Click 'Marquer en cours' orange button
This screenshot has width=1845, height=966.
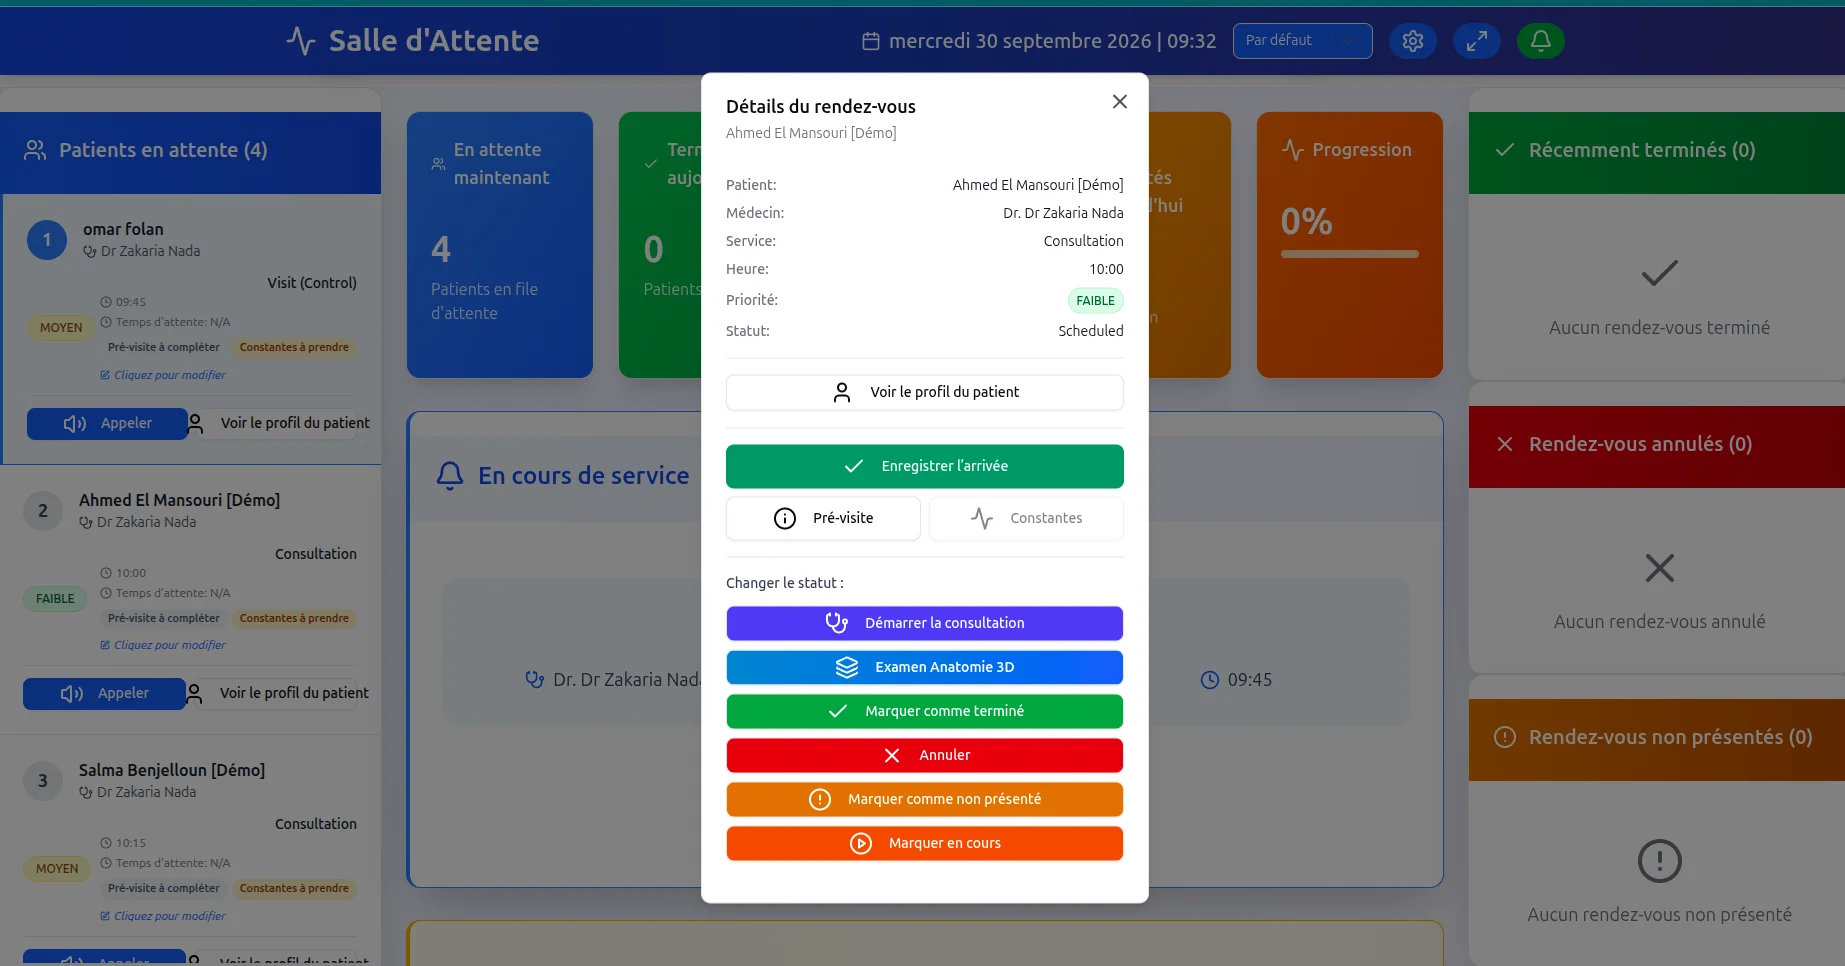click(924, 843)
